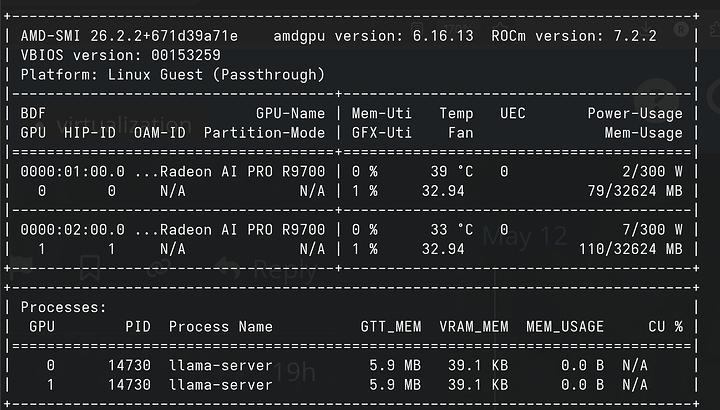Click the '33 °C' temperature value
Screen dimensions: 720x410
[451, 229]
